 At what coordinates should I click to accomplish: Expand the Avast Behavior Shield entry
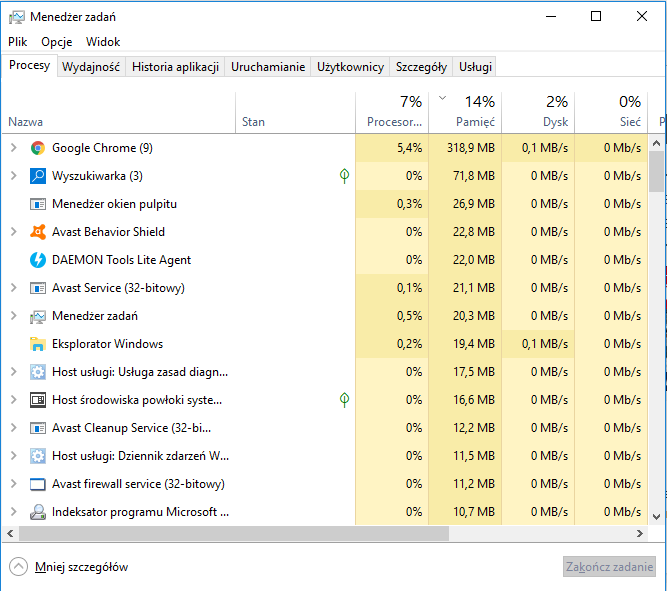pyautogui.click(x=14, y=232)
